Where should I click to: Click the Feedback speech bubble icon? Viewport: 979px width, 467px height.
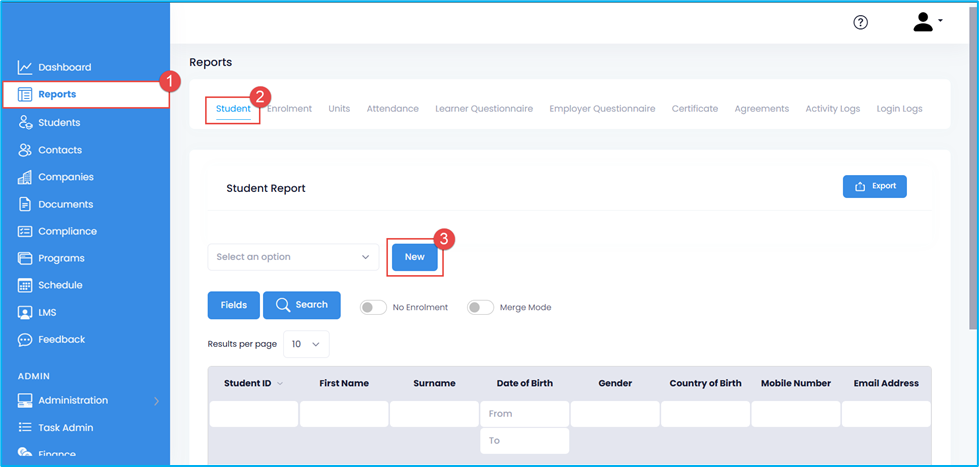point(25,340)
